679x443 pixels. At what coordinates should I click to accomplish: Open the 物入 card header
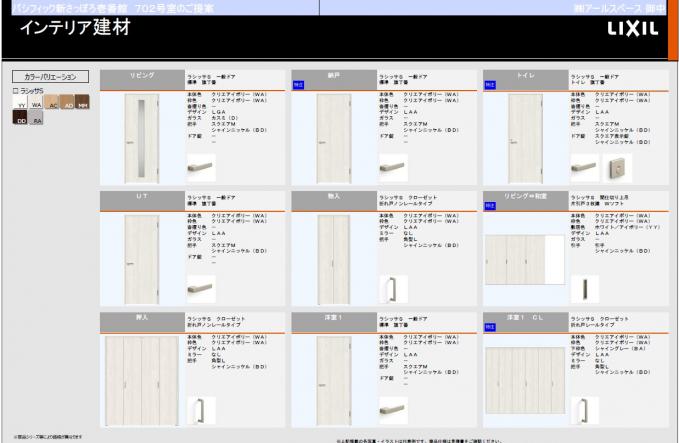coord(334,201)
